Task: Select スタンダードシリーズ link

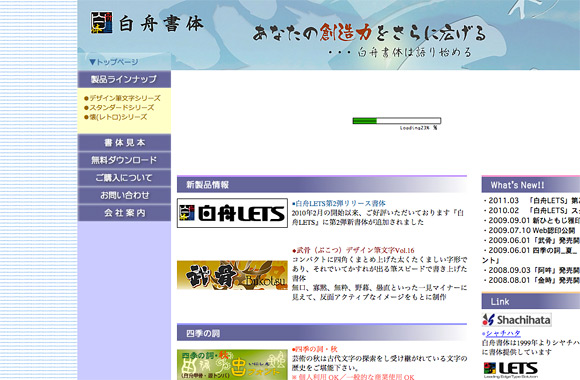Action: (x=119, y=108)
